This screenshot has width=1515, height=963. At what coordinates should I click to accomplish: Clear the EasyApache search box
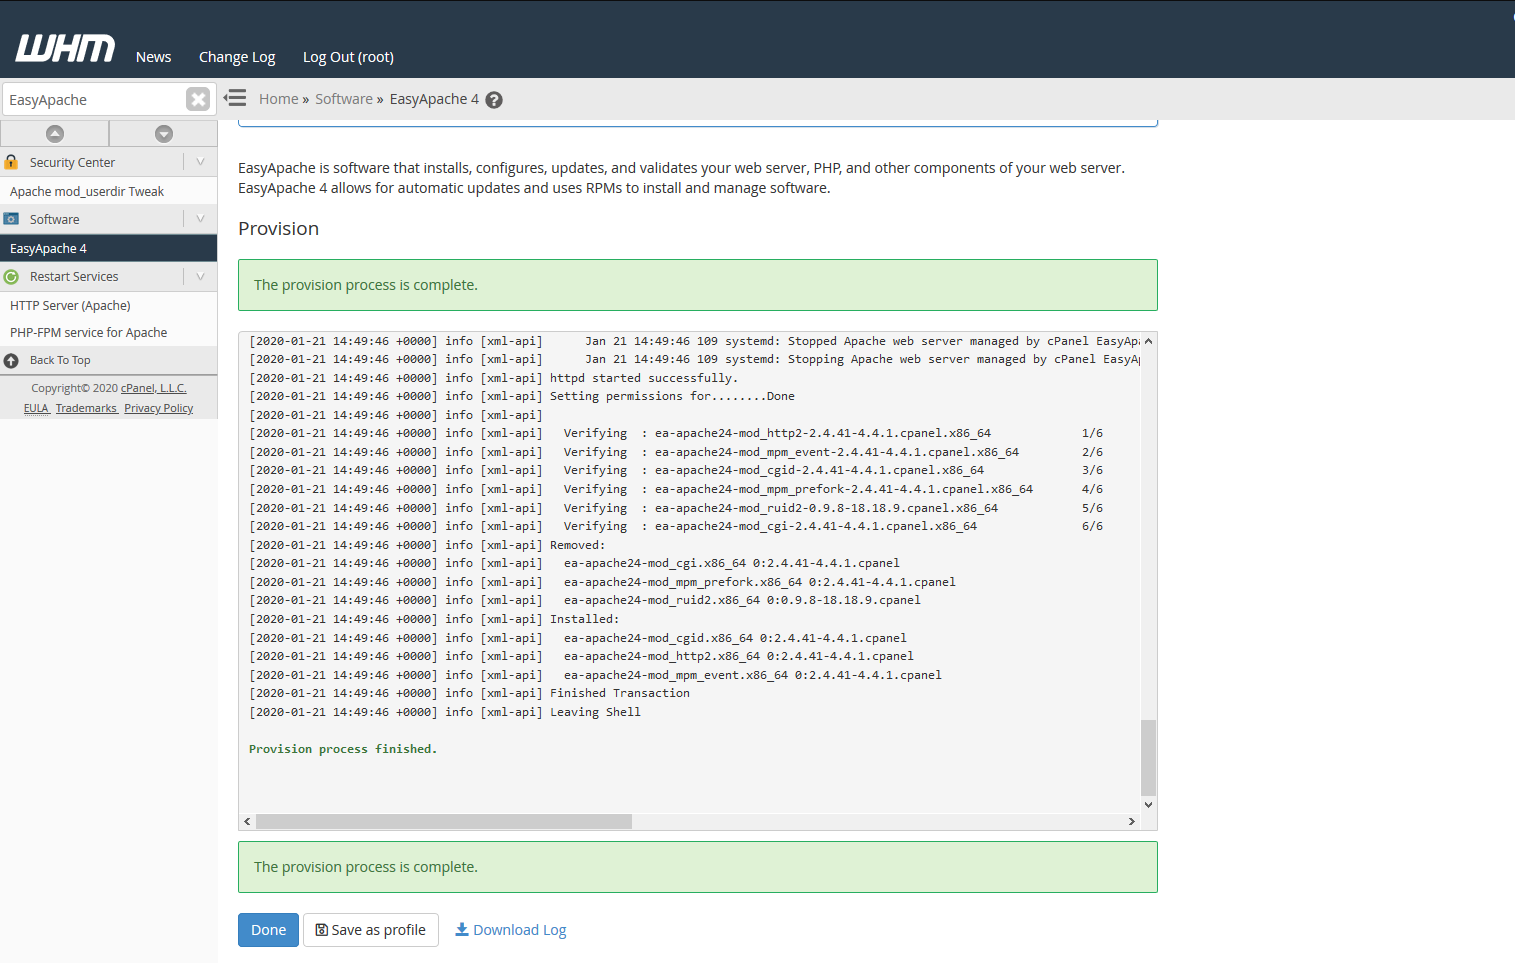(198, 99)
